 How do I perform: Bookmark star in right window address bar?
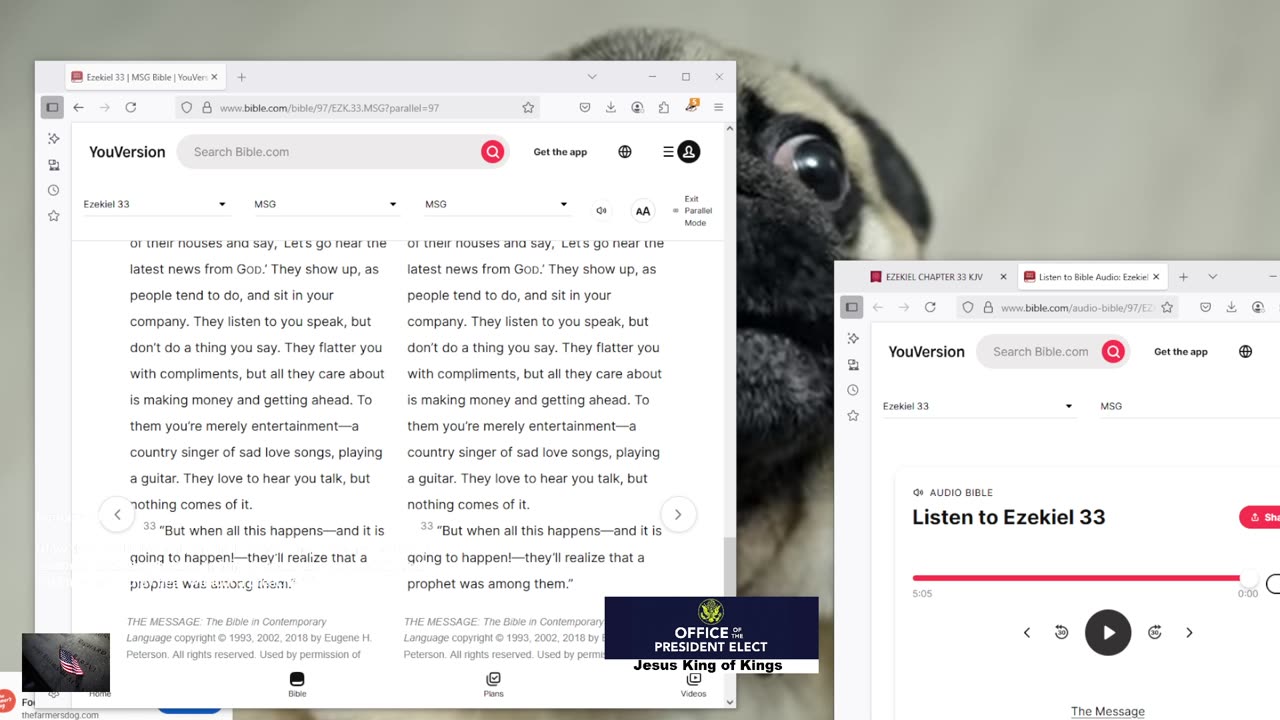[1166, 307]
